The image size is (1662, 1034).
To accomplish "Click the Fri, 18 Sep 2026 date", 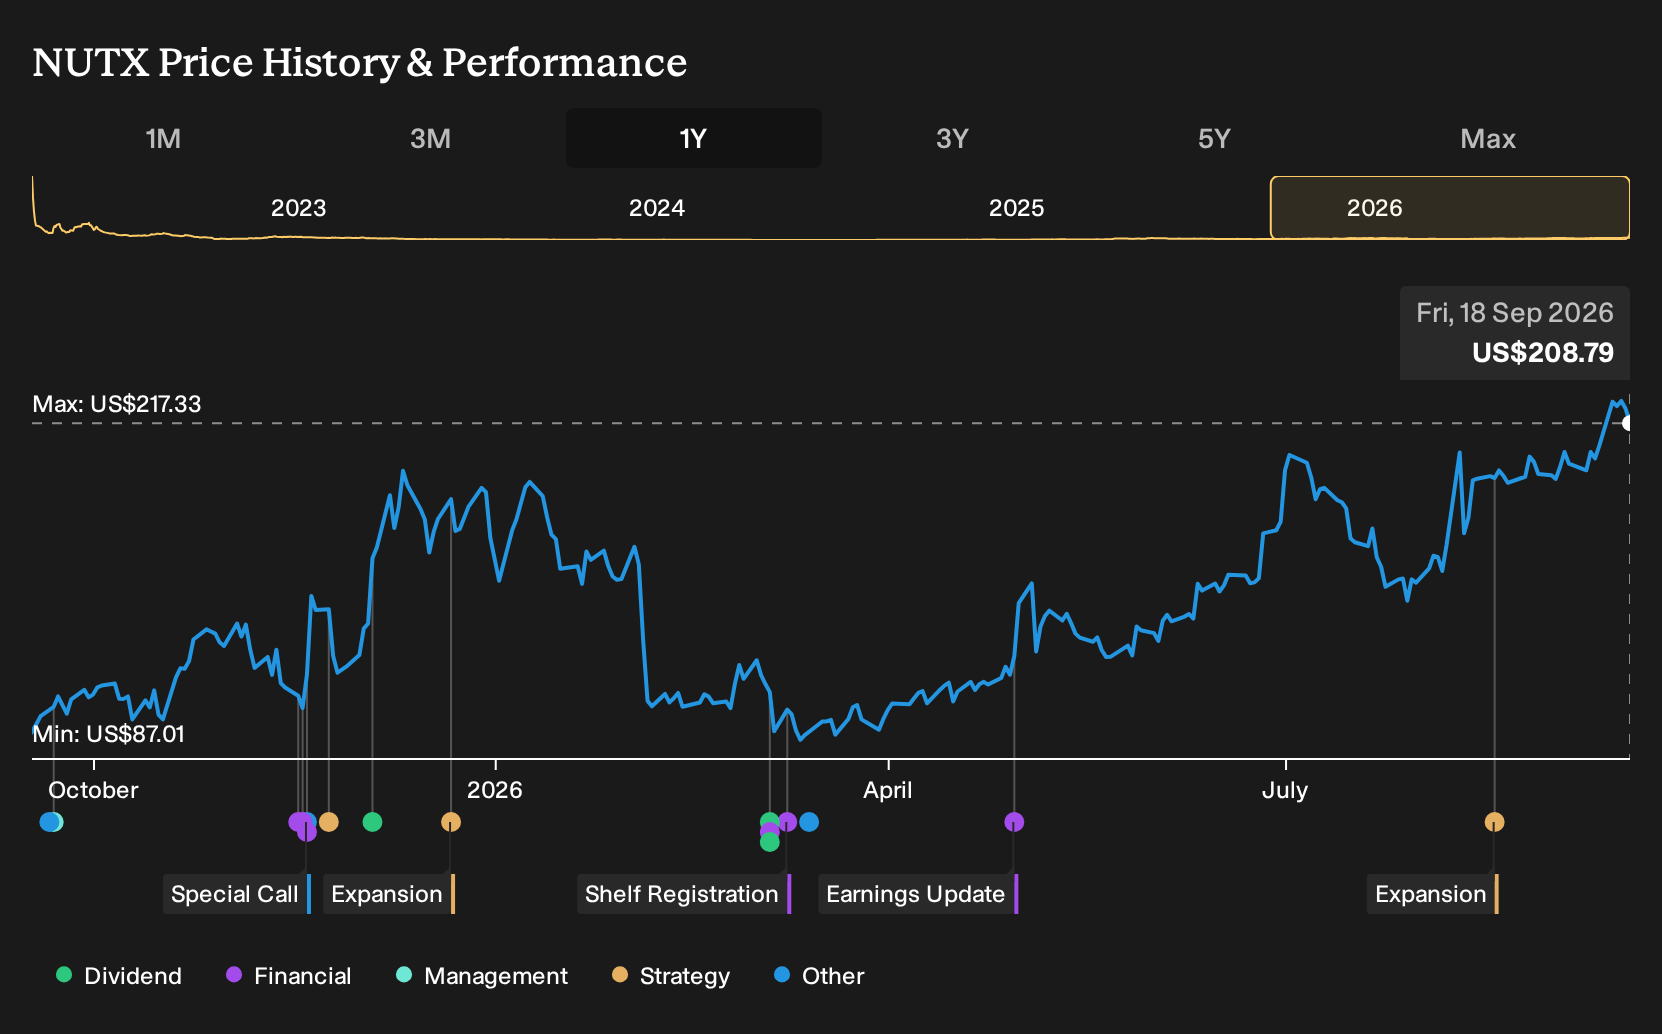I will (1514, 313).
